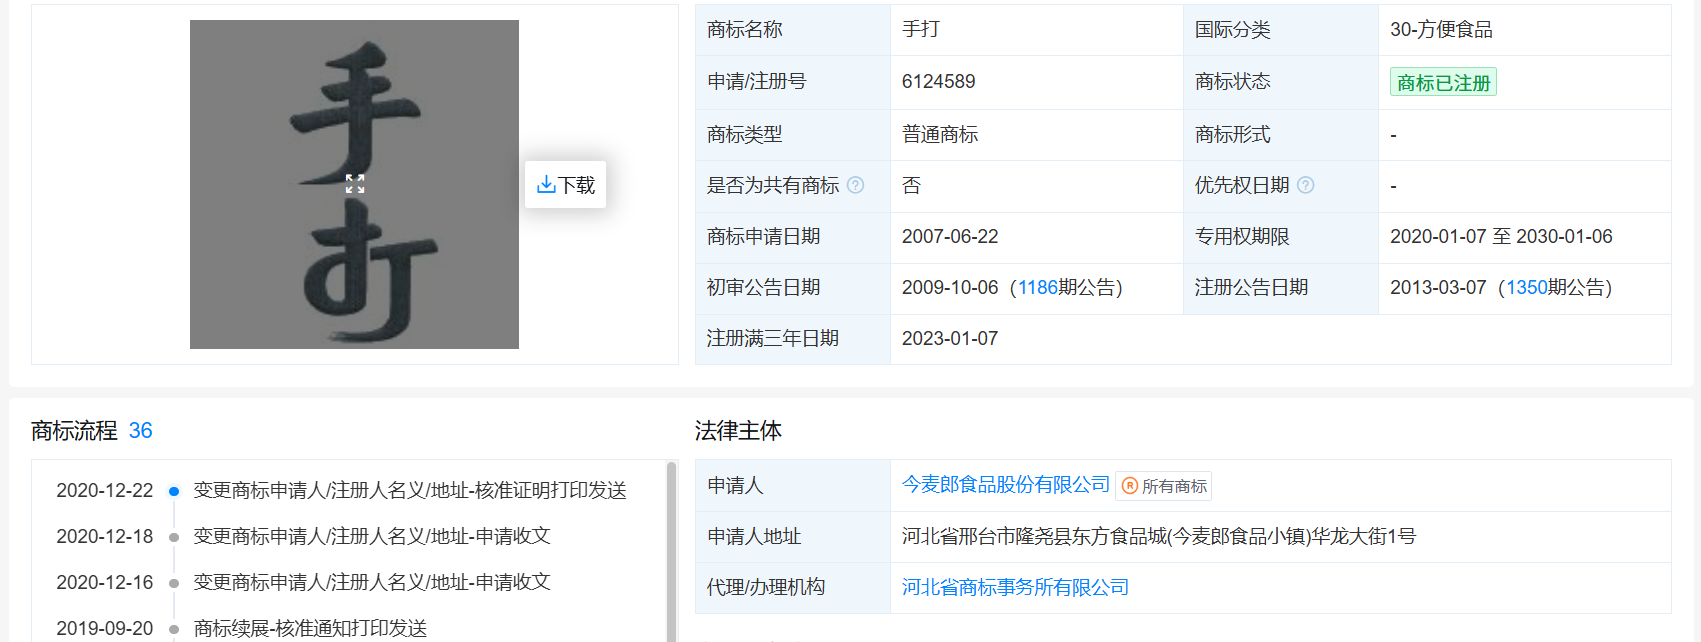Click the download icon beside trademark image
1701x642 pixels.
tap(546, 185)
